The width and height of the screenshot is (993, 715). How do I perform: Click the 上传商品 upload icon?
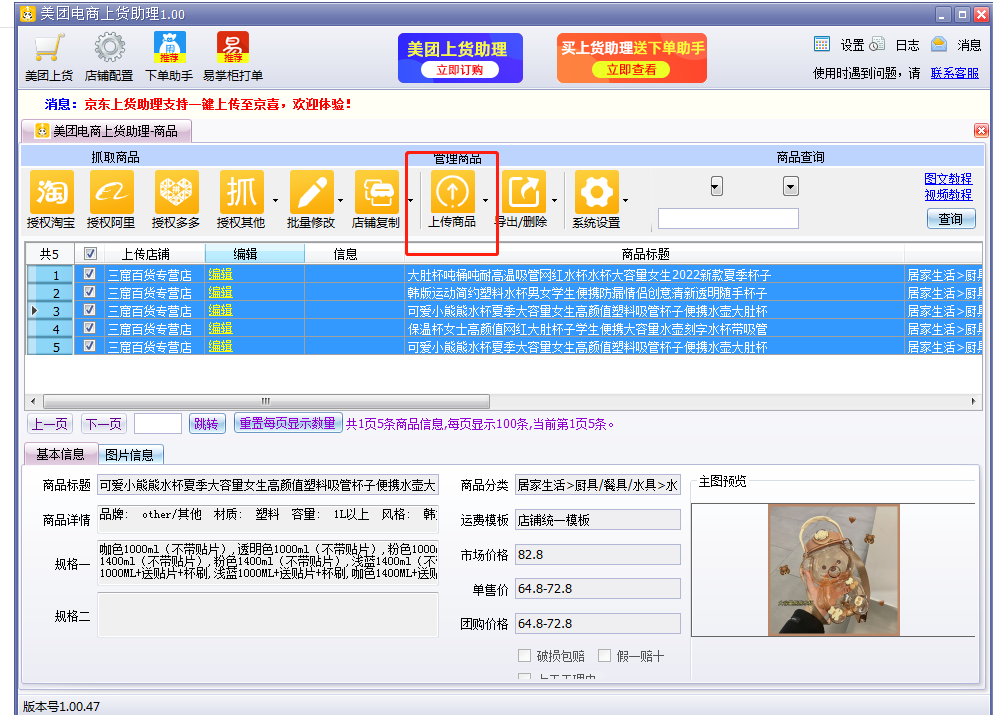[452, 192]
